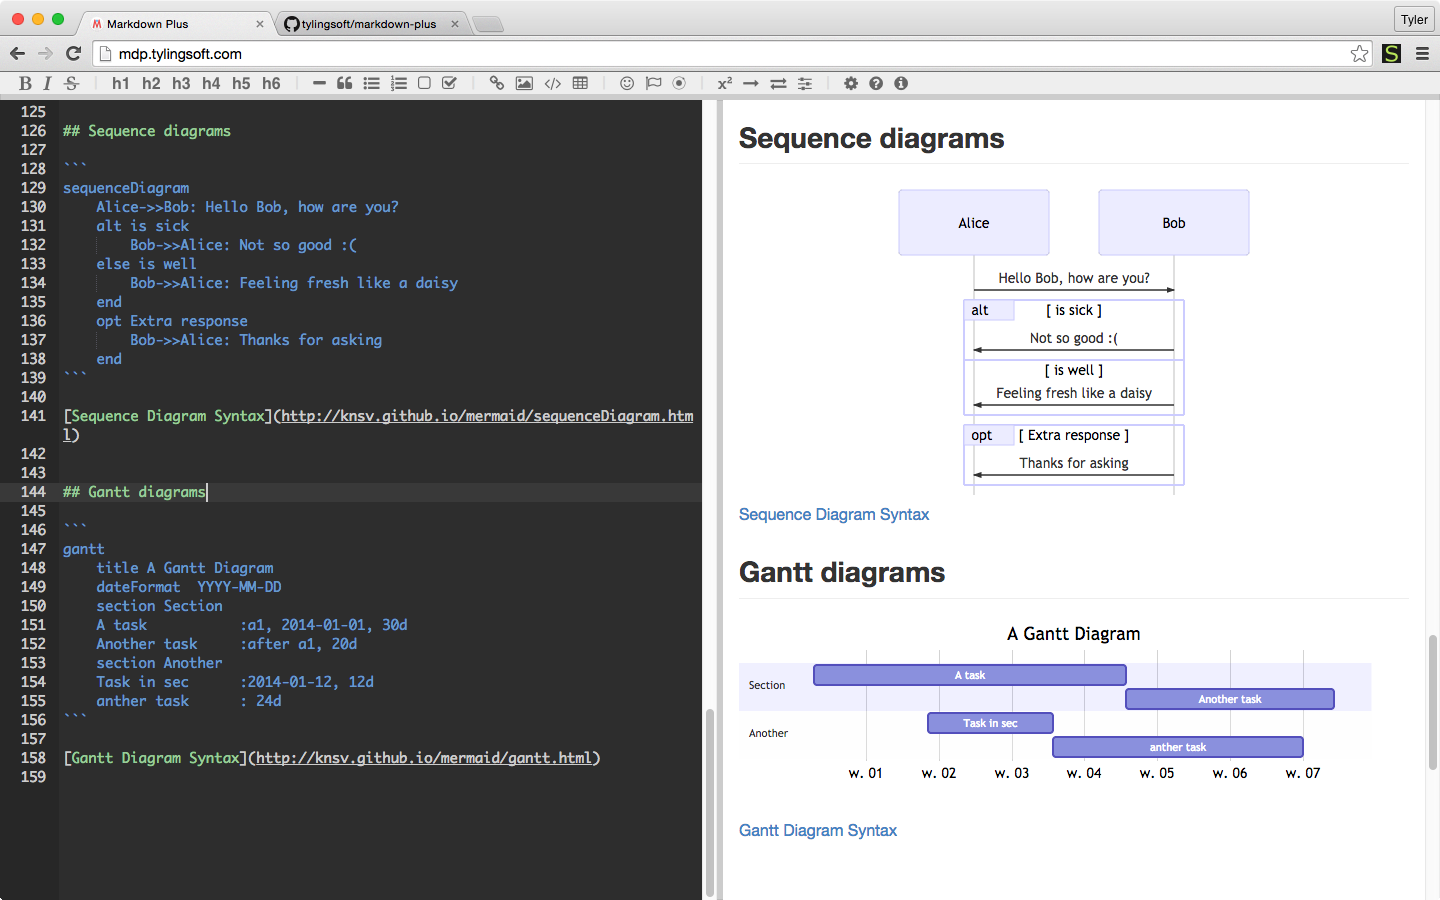This screenshot has width=1440, height=900.
Task: Insert a table
Action: pos(580,84)
